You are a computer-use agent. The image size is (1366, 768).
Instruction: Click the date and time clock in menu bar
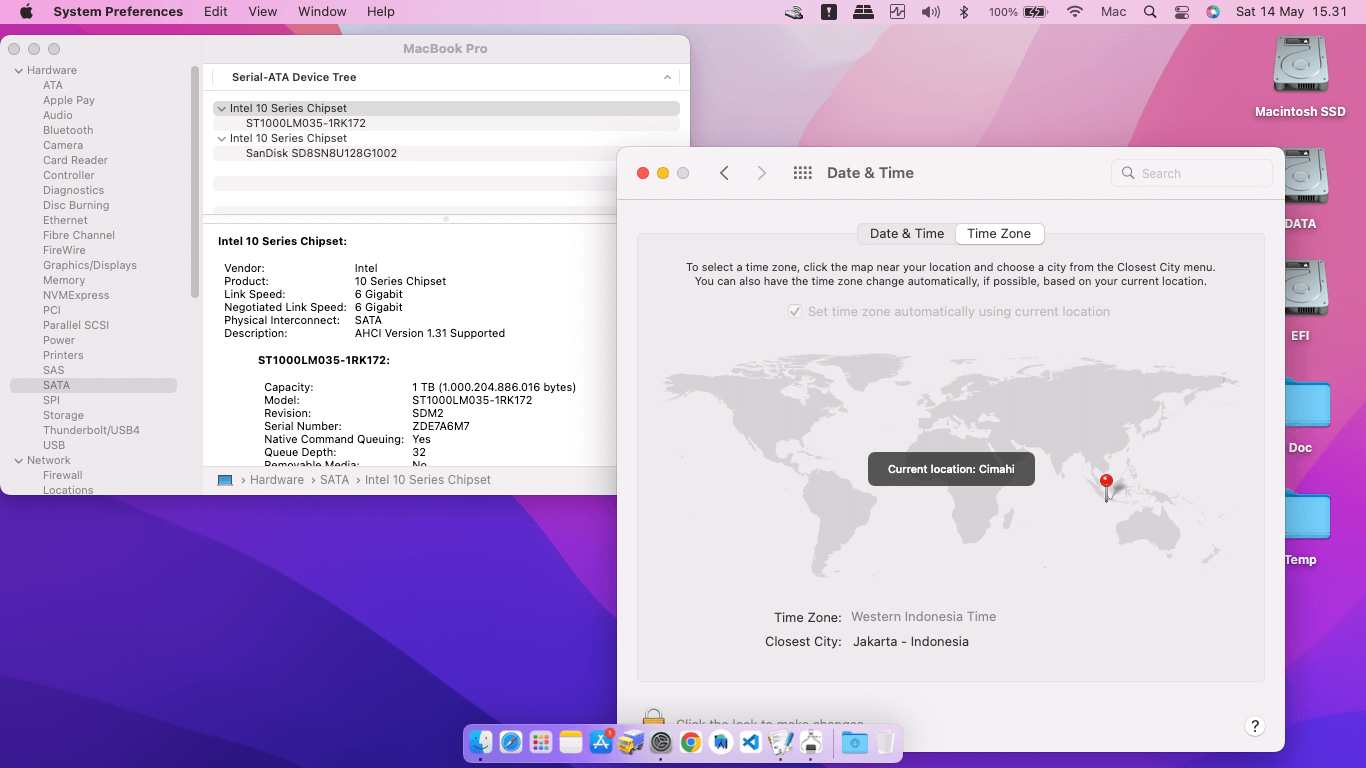pos(1291,12)
